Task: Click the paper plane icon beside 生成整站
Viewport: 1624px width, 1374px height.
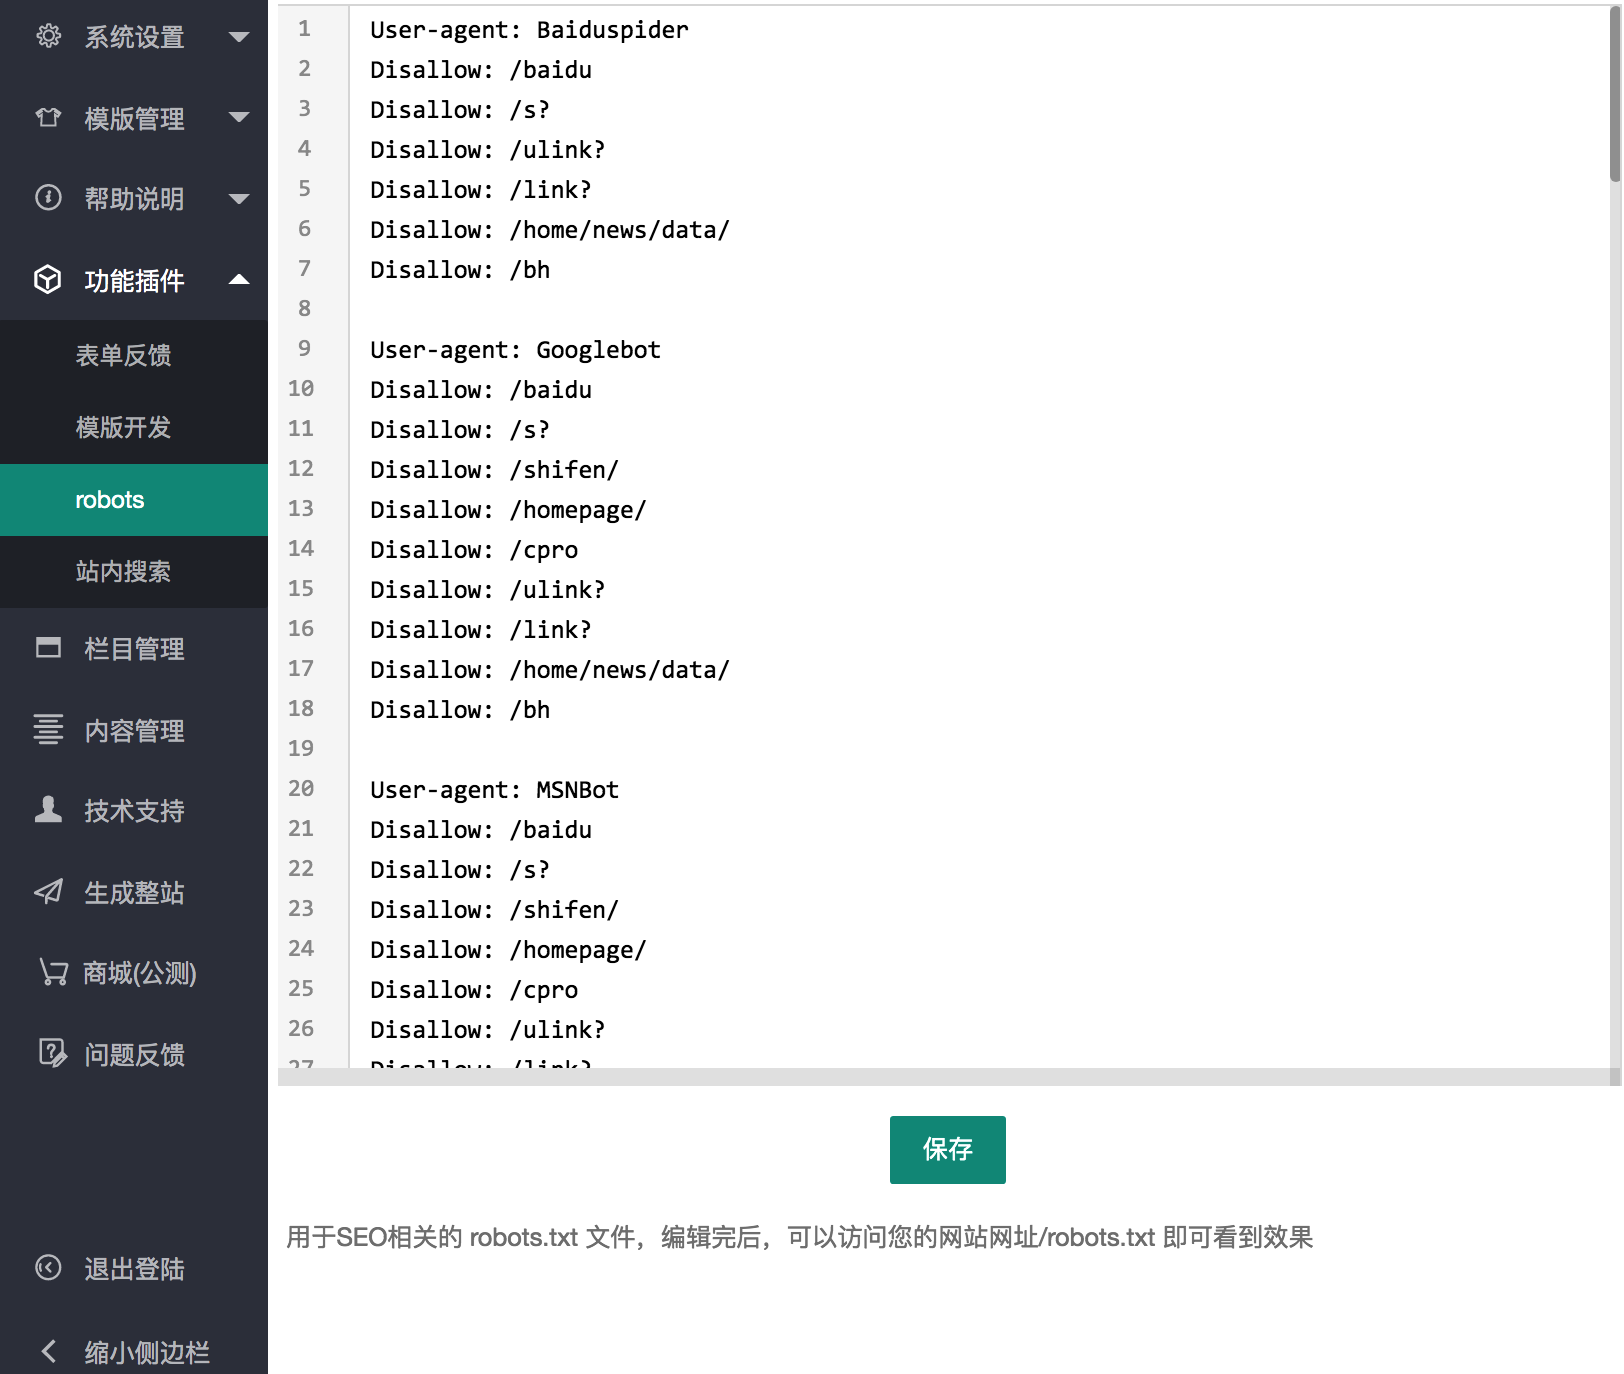Action: 48,892
